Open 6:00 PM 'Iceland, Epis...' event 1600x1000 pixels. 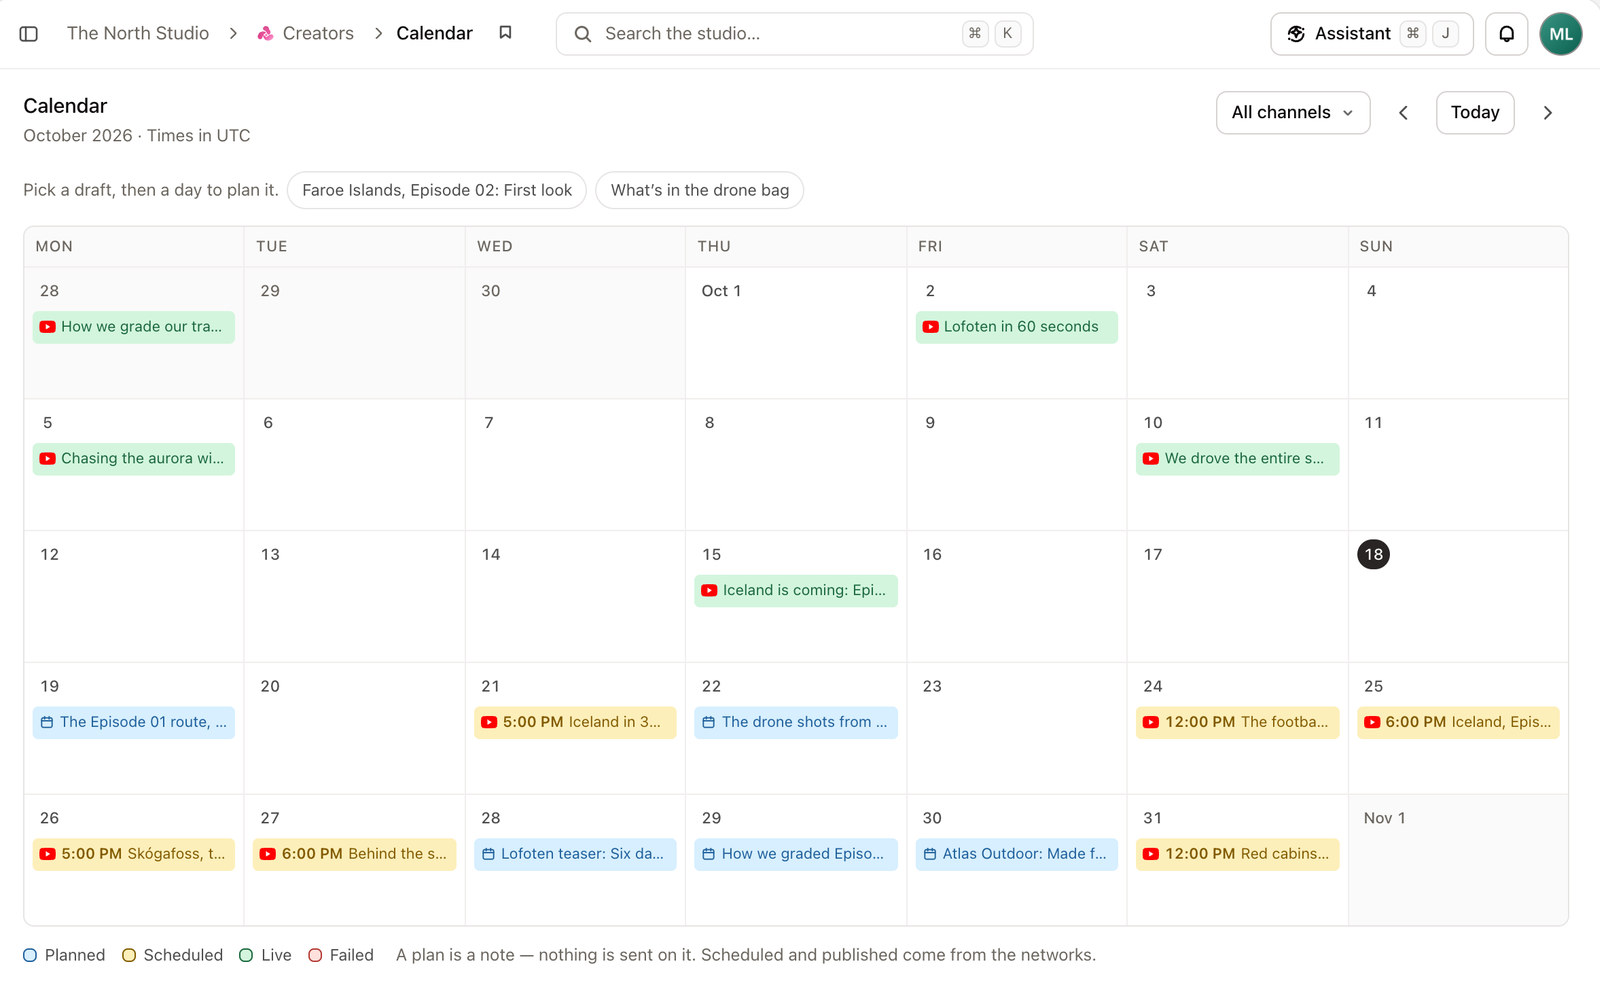click(x=1458, y=723)
